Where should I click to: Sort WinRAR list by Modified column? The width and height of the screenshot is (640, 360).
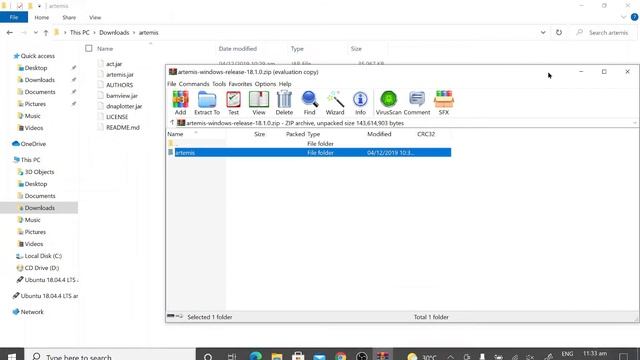379,134
